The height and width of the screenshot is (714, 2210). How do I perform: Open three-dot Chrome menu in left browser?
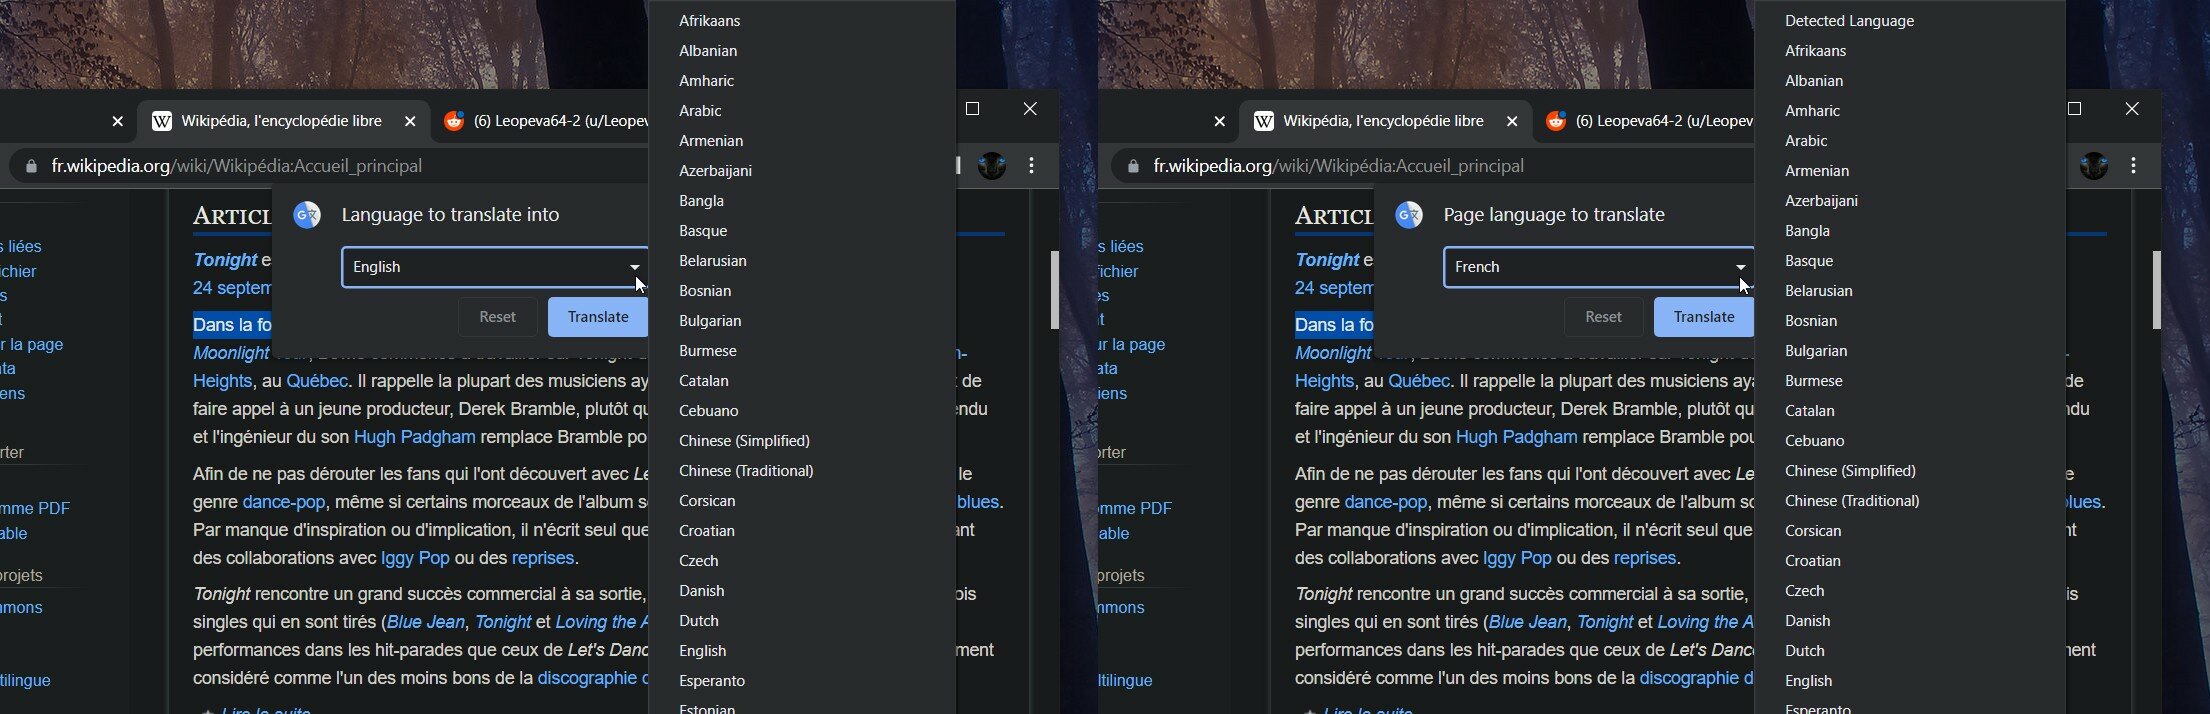1032,166
